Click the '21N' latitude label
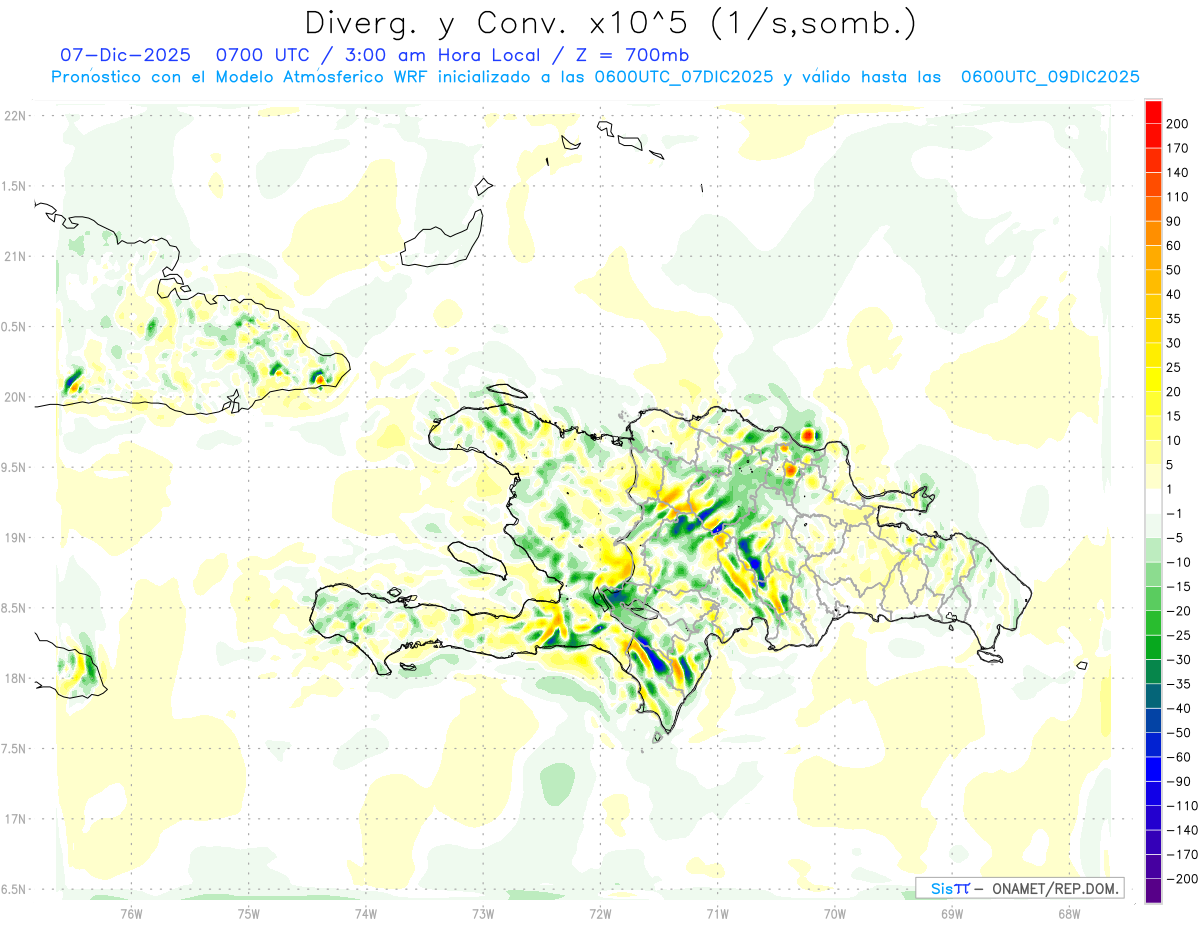The height and width of the screenshot is (927, 1200). coord(14,256)
